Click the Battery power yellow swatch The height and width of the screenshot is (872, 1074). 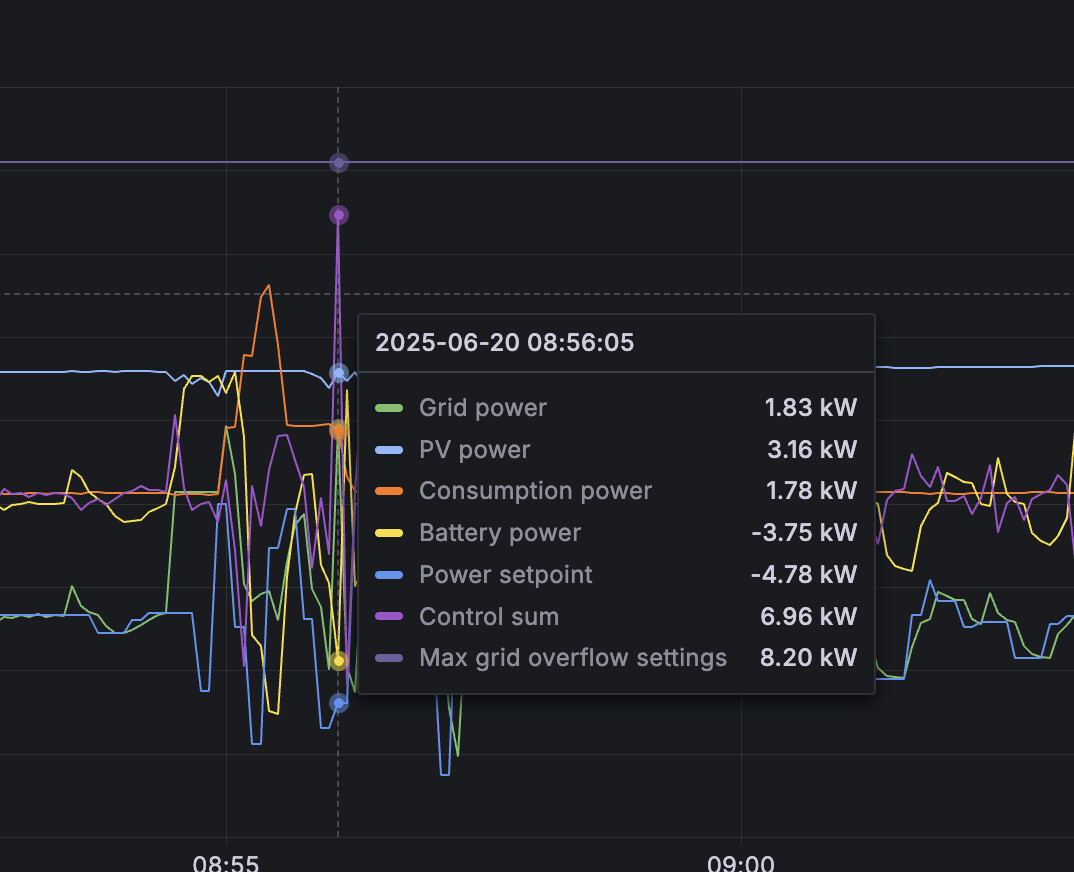388,533
